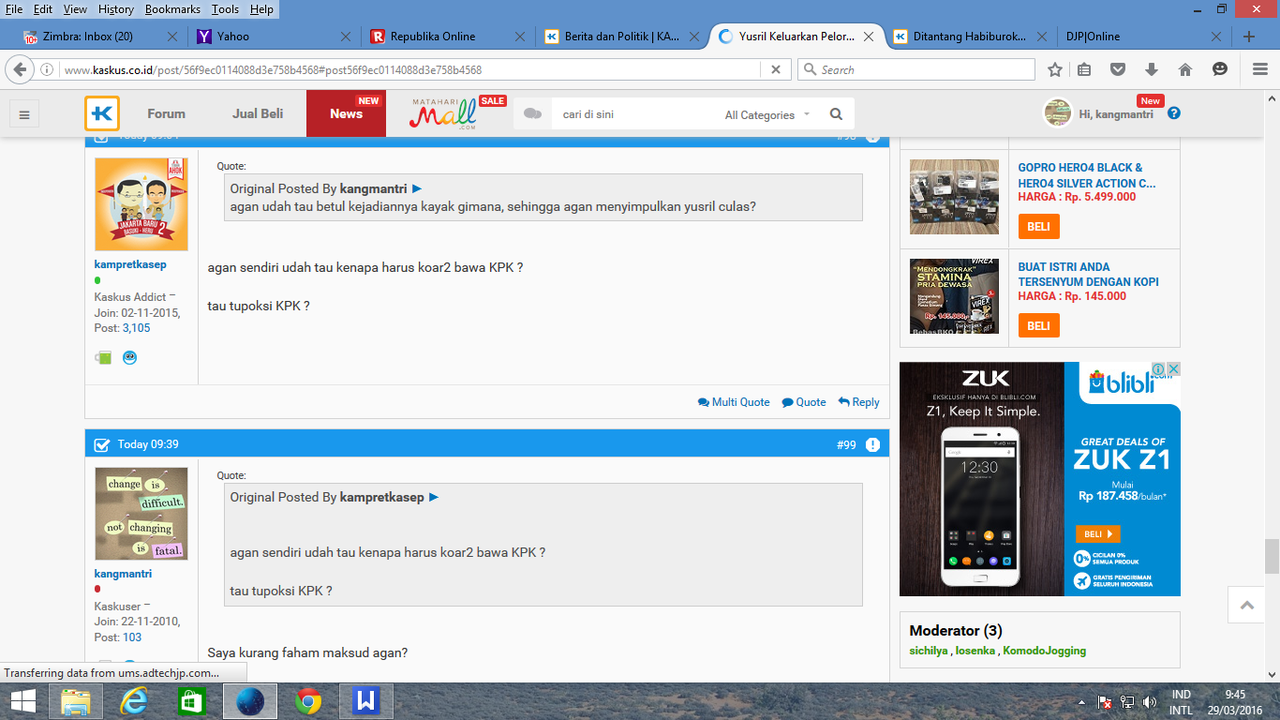Open the Kaskus hamburger menu
Image resolution: width=1280 pixels, height=720 pixels.
(x=25, y=115)
